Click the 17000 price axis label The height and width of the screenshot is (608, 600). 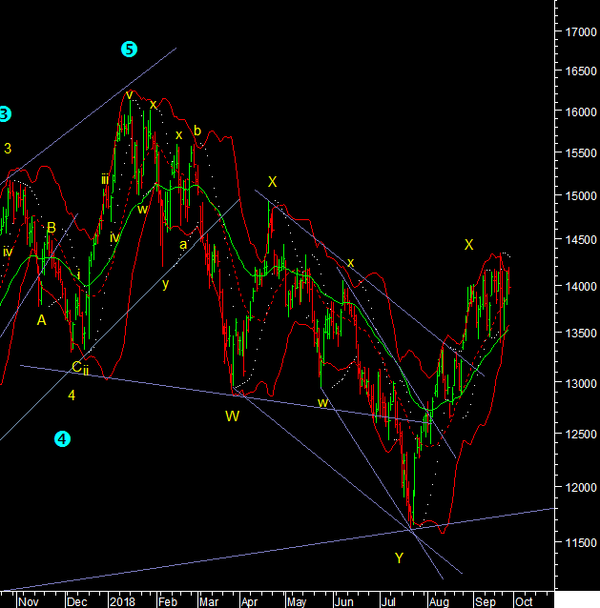[x=576, y=32]
